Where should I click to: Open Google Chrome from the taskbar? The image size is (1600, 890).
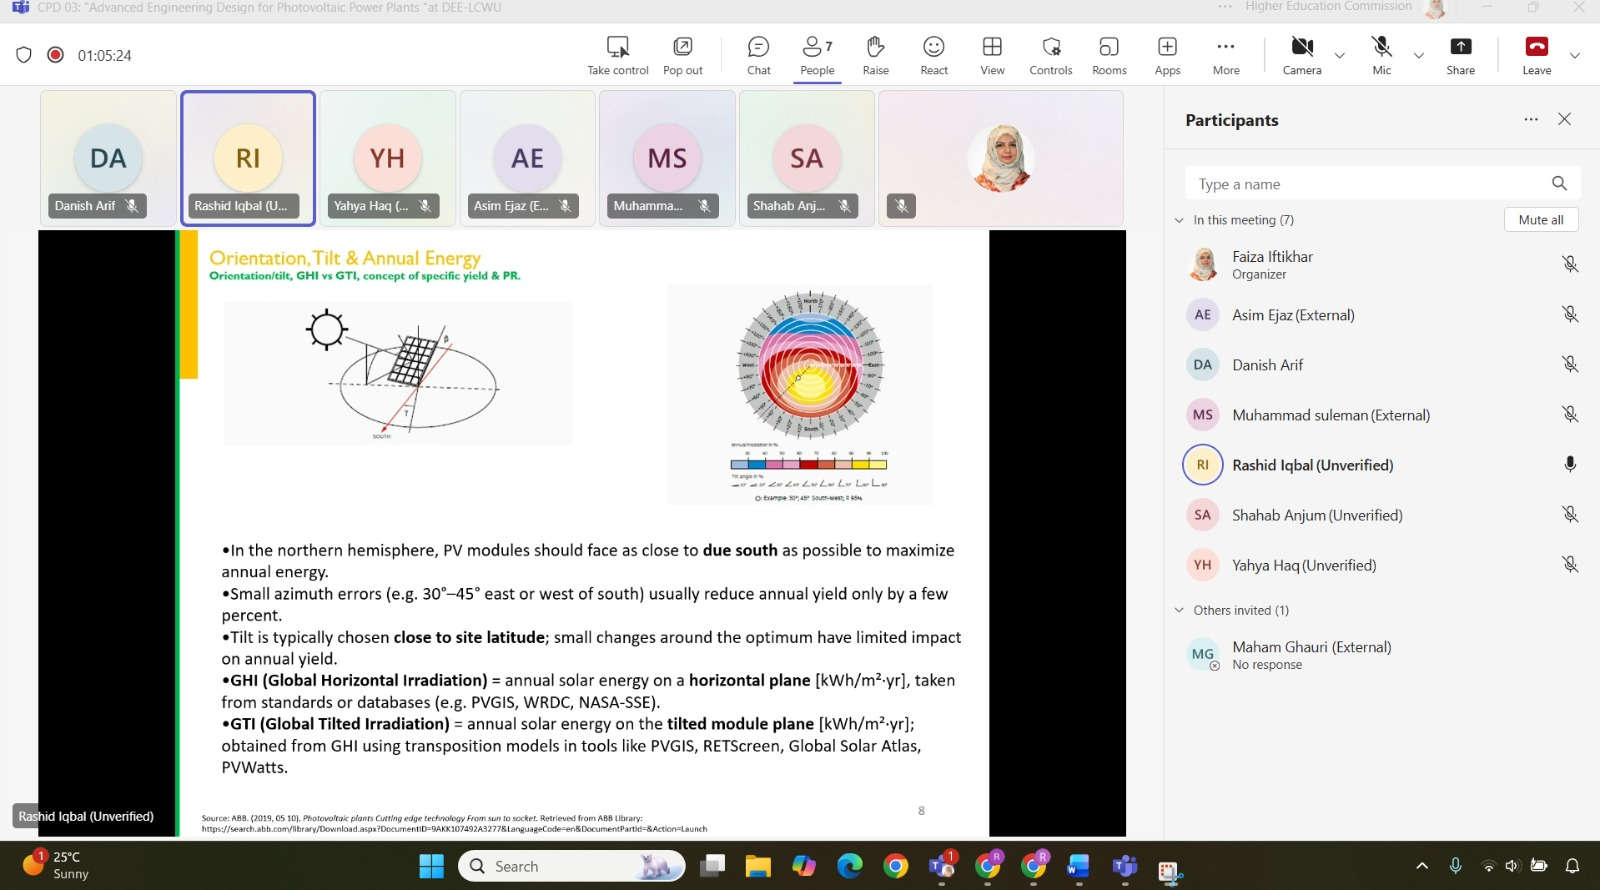(x=895, y=866)
